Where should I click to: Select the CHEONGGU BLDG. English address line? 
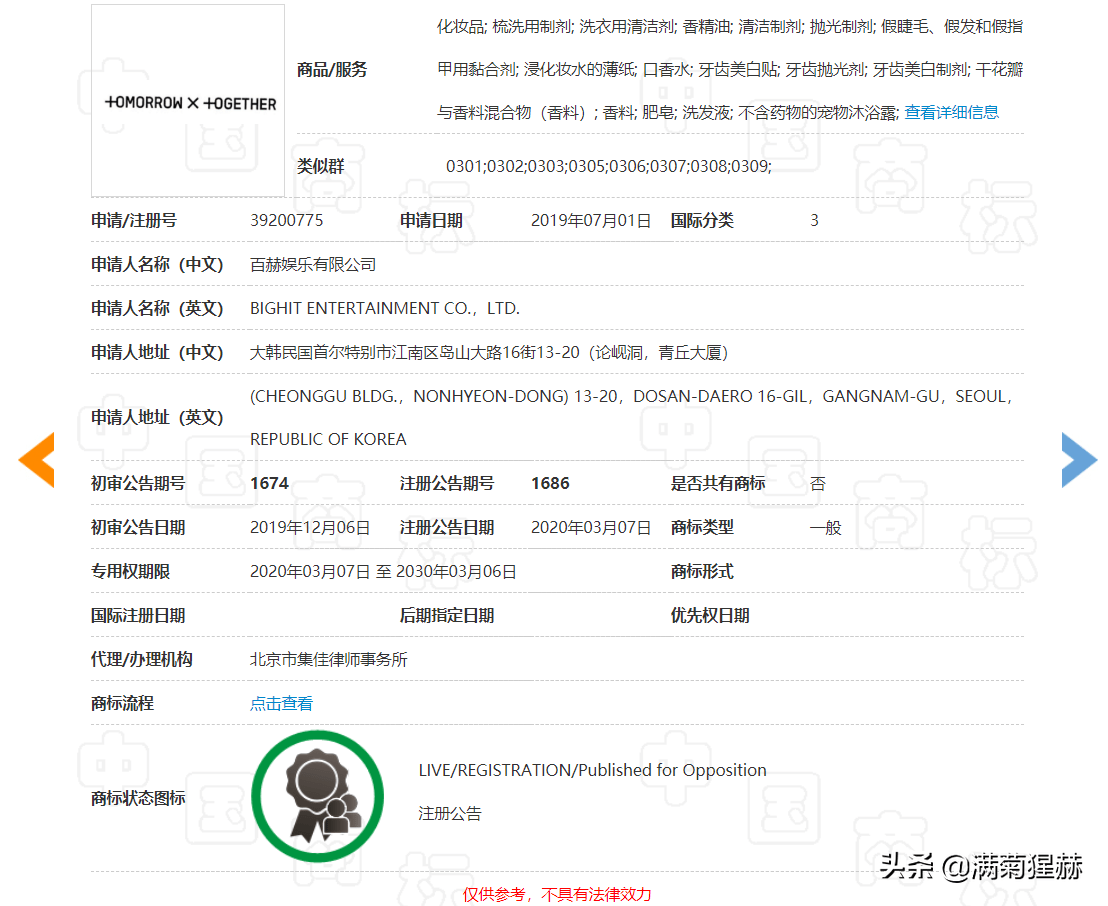pos(631,396)
